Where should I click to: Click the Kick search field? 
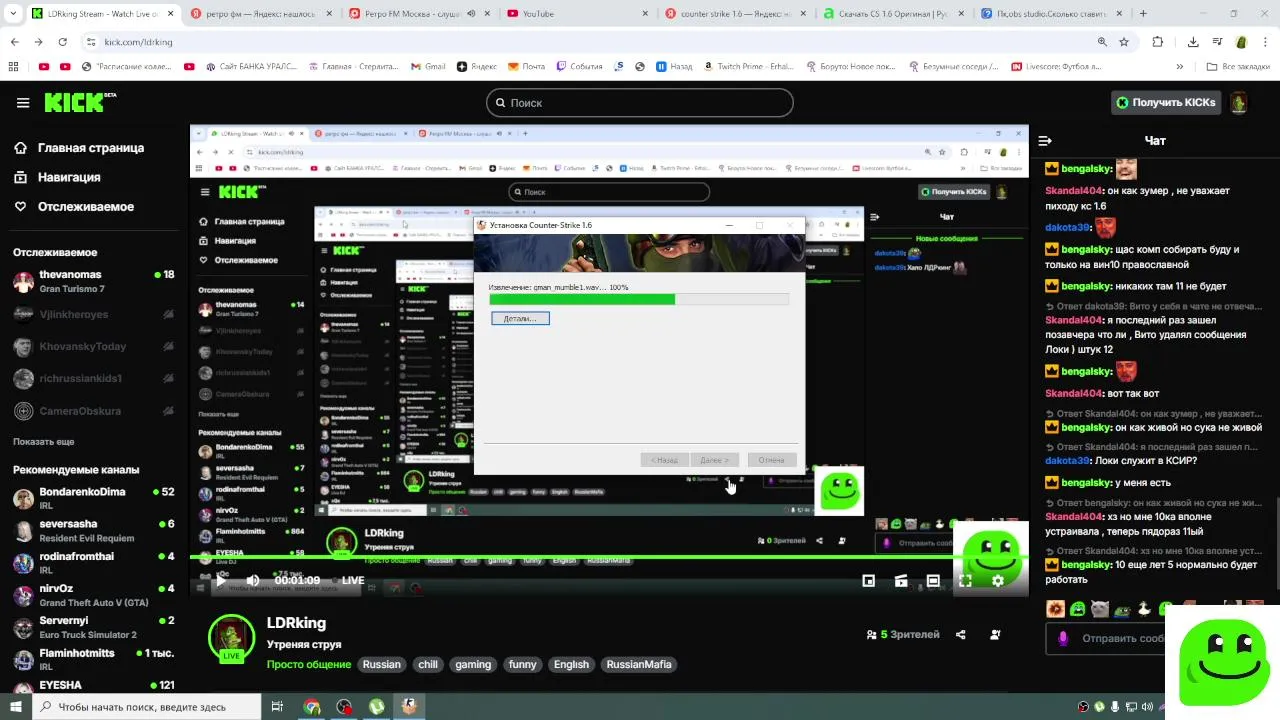click(x=640, y=102)
